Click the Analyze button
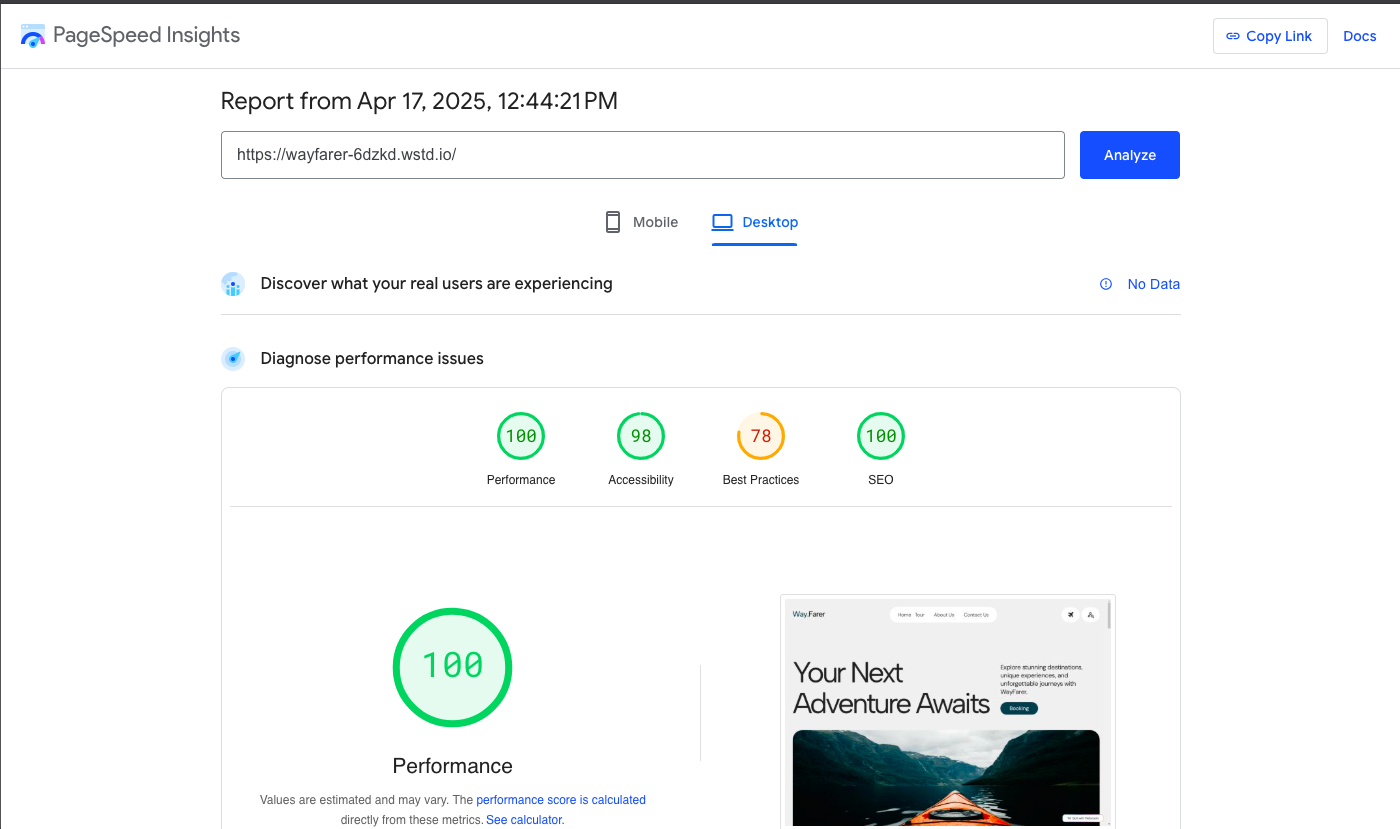This screenshot has width=1400, height=829. [1130, 155]
